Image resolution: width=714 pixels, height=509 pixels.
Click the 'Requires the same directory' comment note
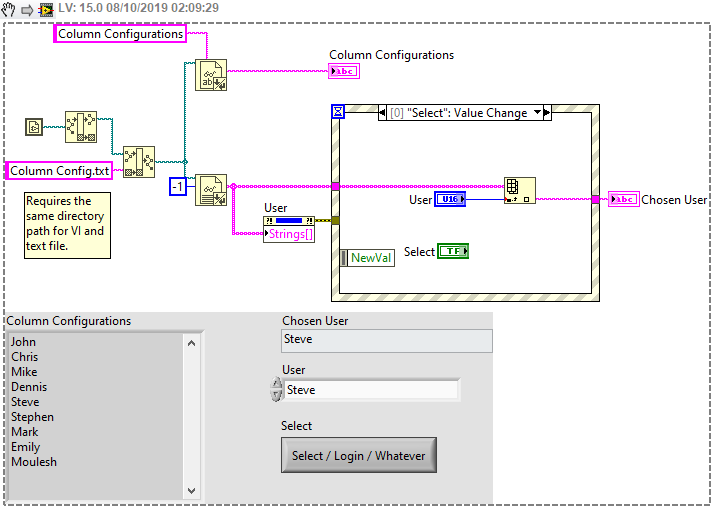(x=67, y=225)
